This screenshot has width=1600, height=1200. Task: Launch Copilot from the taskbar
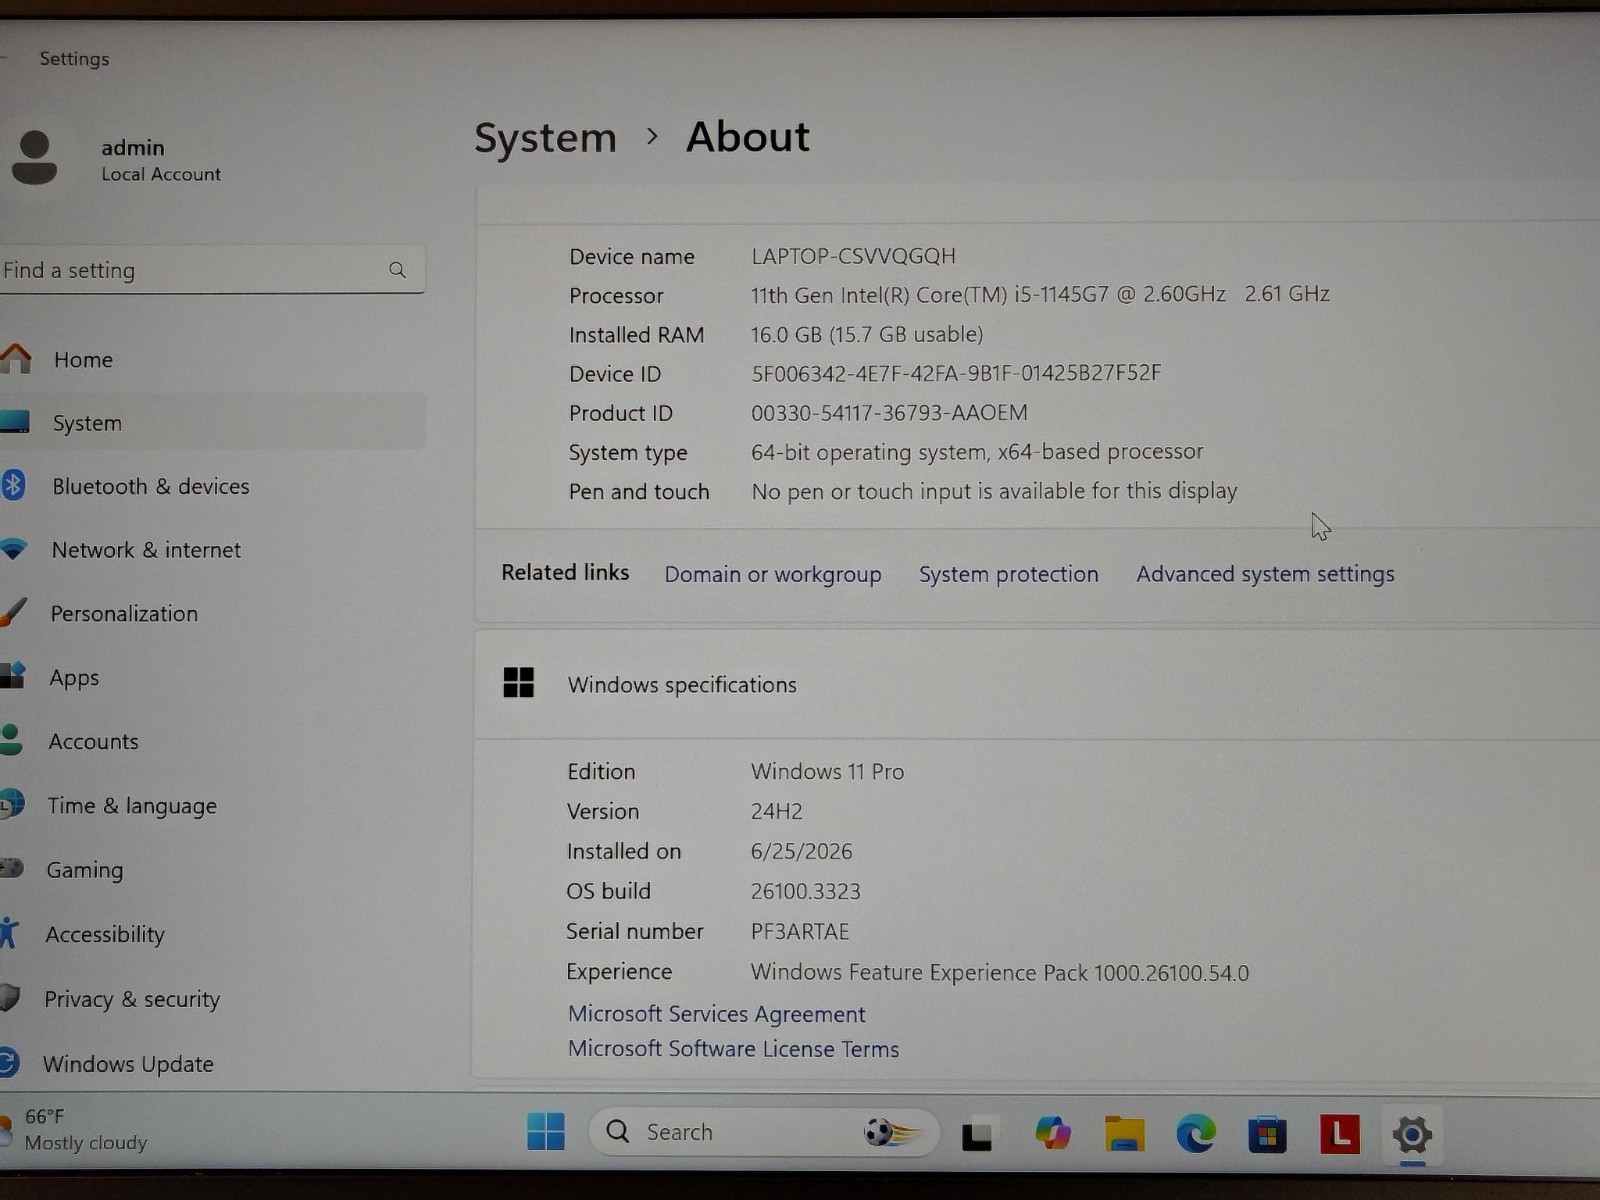[x=1052, y=1134]
